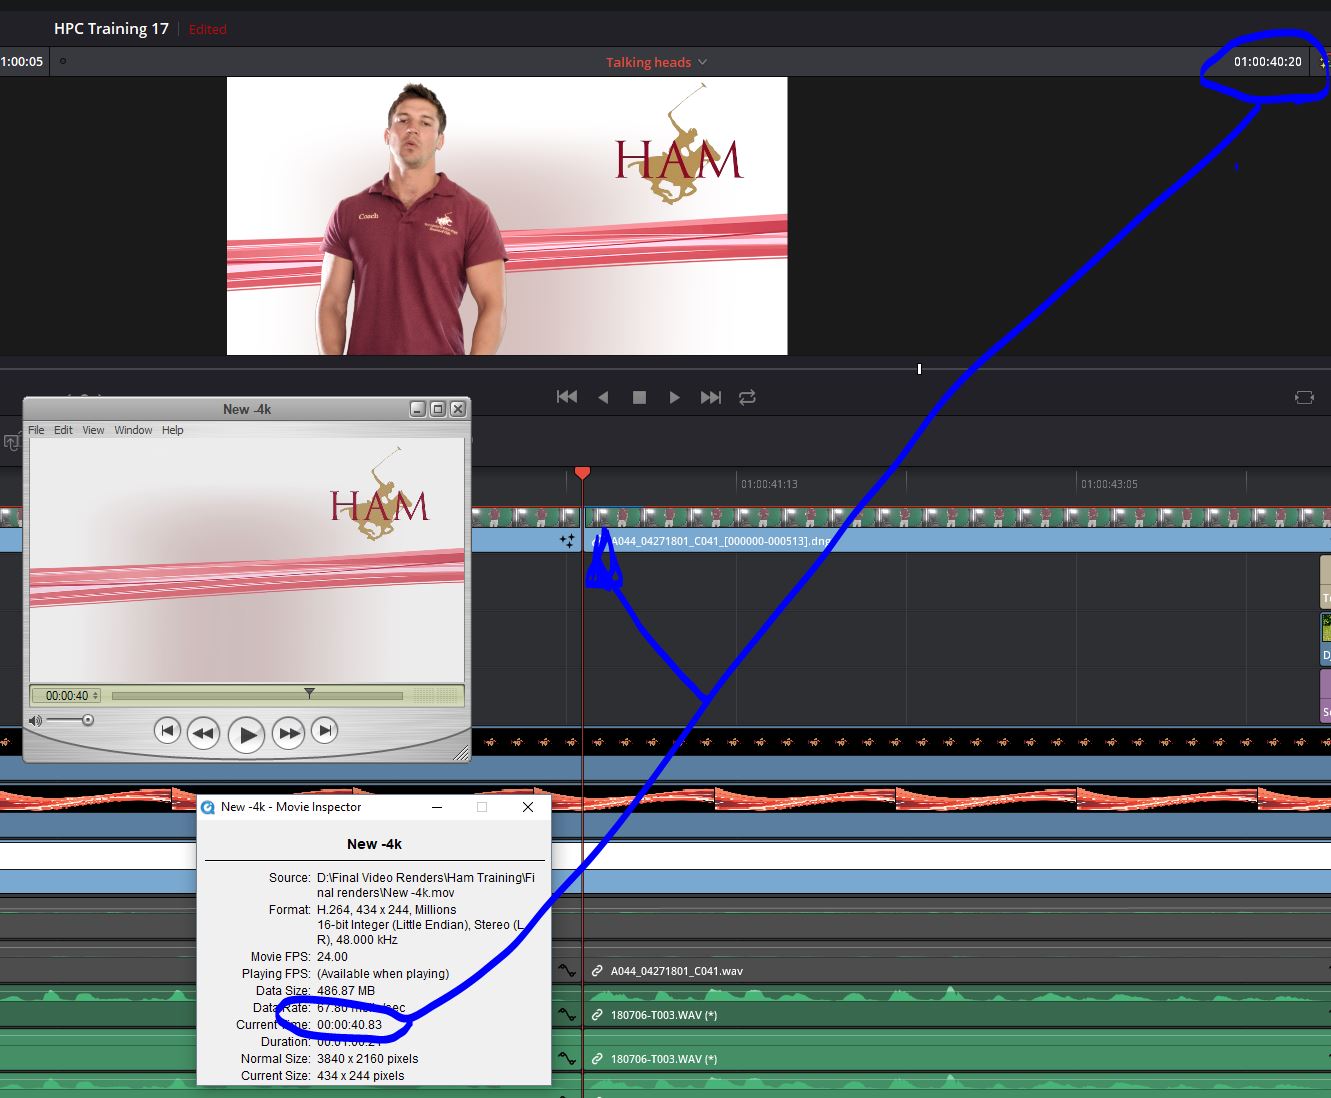Open Window menu in QuickTime player

coord(133,430)
